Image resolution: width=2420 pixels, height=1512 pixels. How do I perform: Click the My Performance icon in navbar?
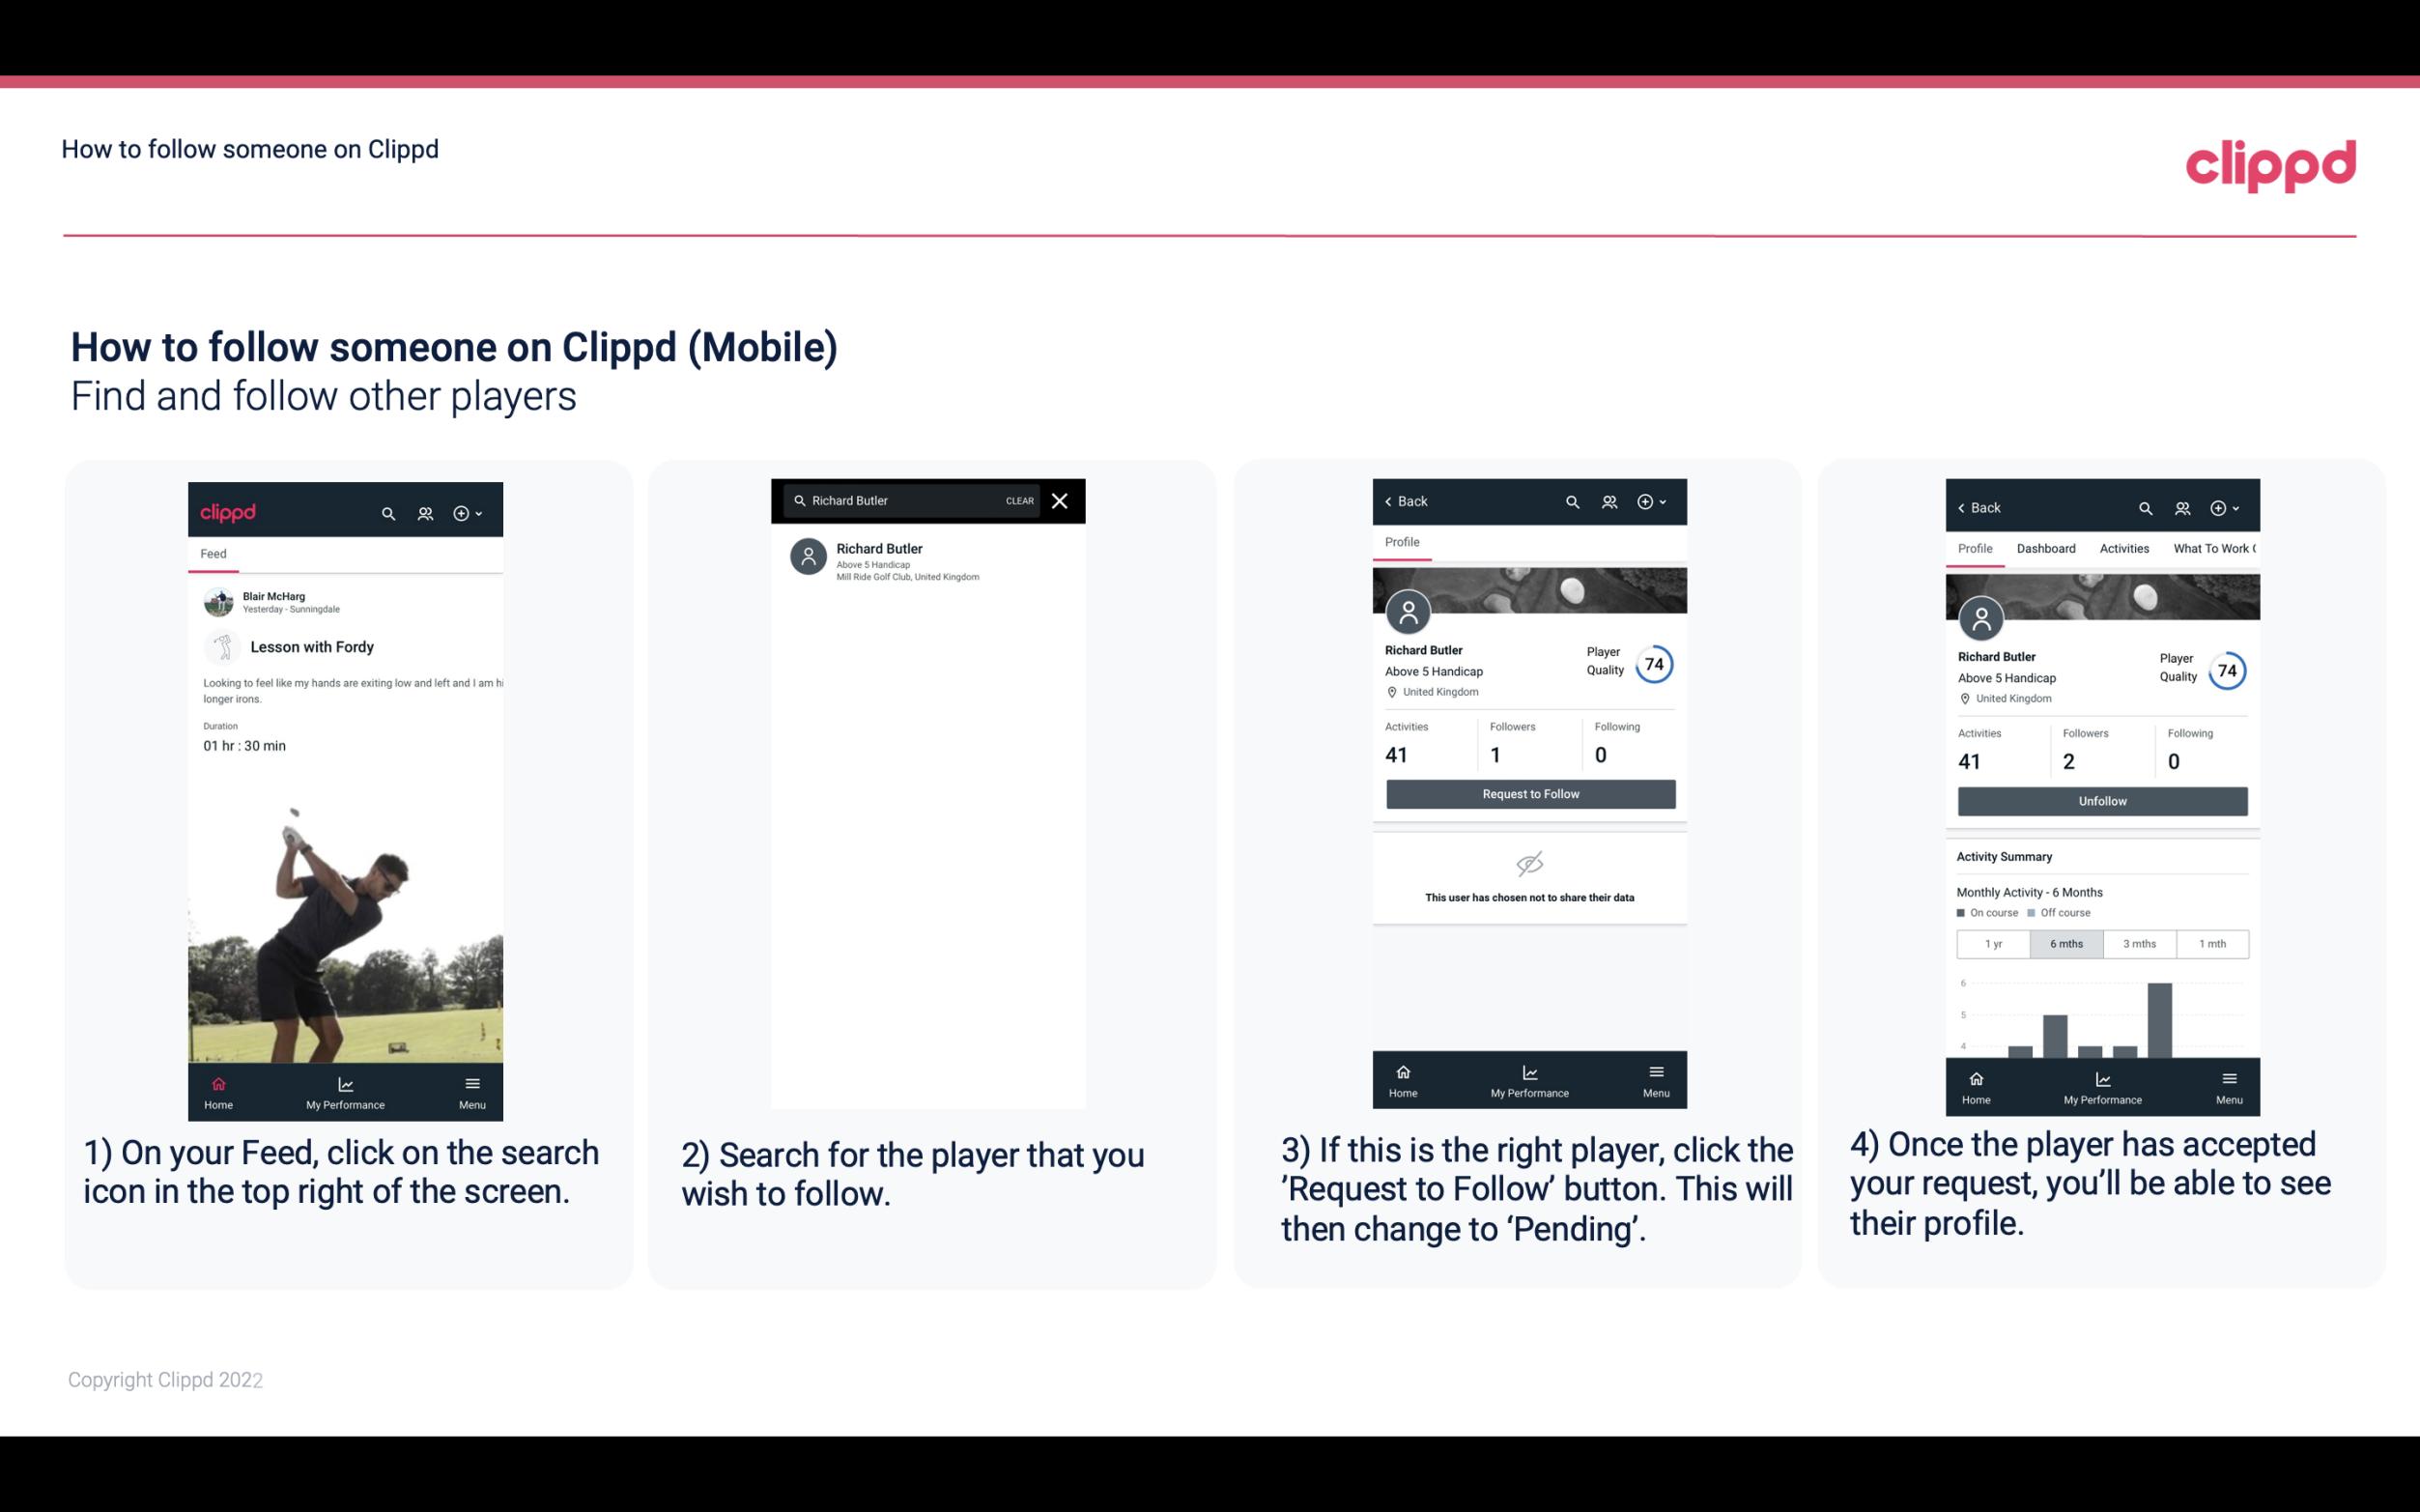coord(345,1080)
